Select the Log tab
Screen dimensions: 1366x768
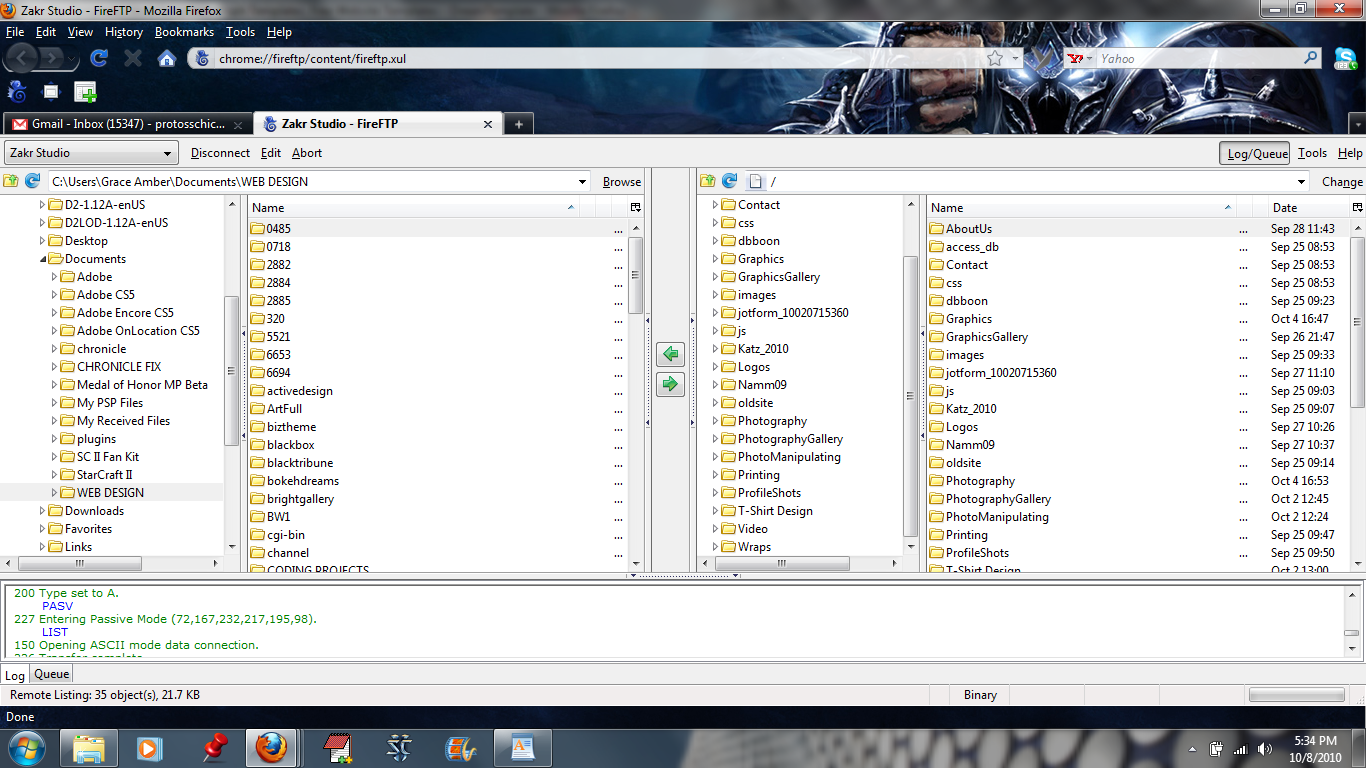15,675
